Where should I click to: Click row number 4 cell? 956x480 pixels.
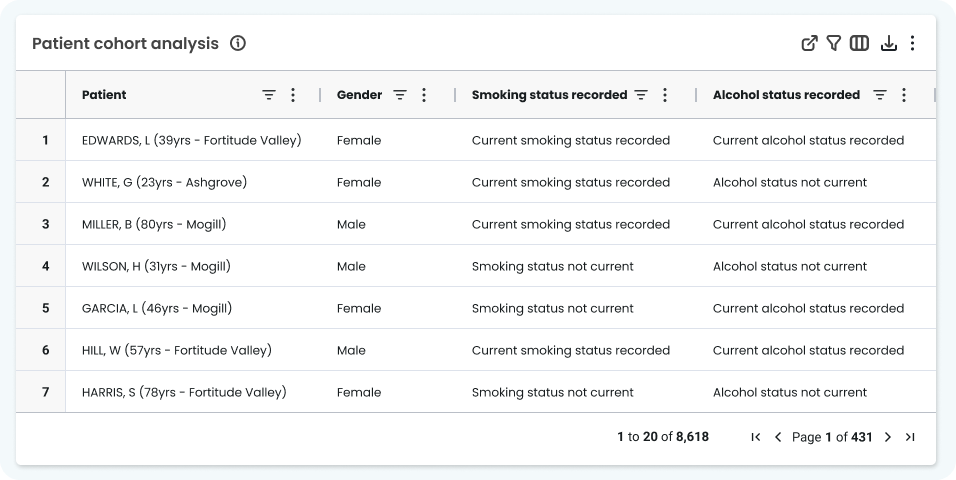(x=41, y=267)
